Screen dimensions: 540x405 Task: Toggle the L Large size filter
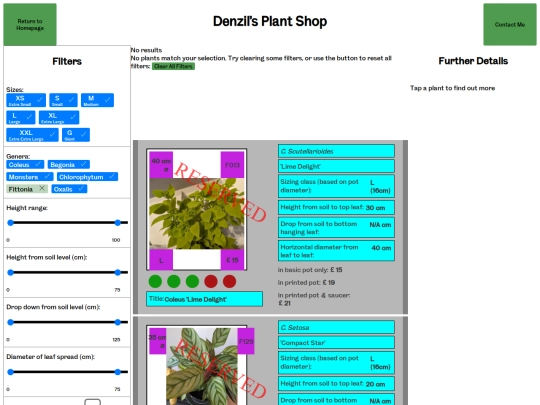[21, 117]
